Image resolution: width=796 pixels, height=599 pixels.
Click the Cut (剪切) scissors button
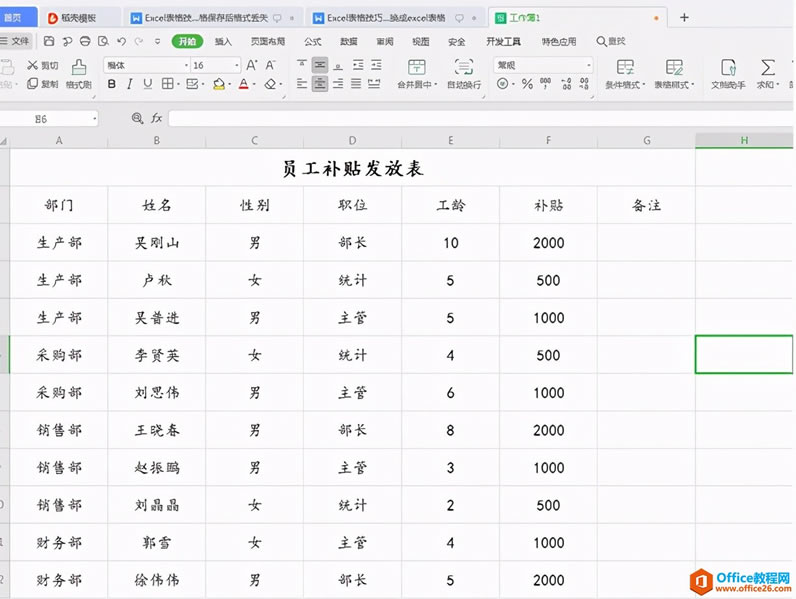[43, 65]
